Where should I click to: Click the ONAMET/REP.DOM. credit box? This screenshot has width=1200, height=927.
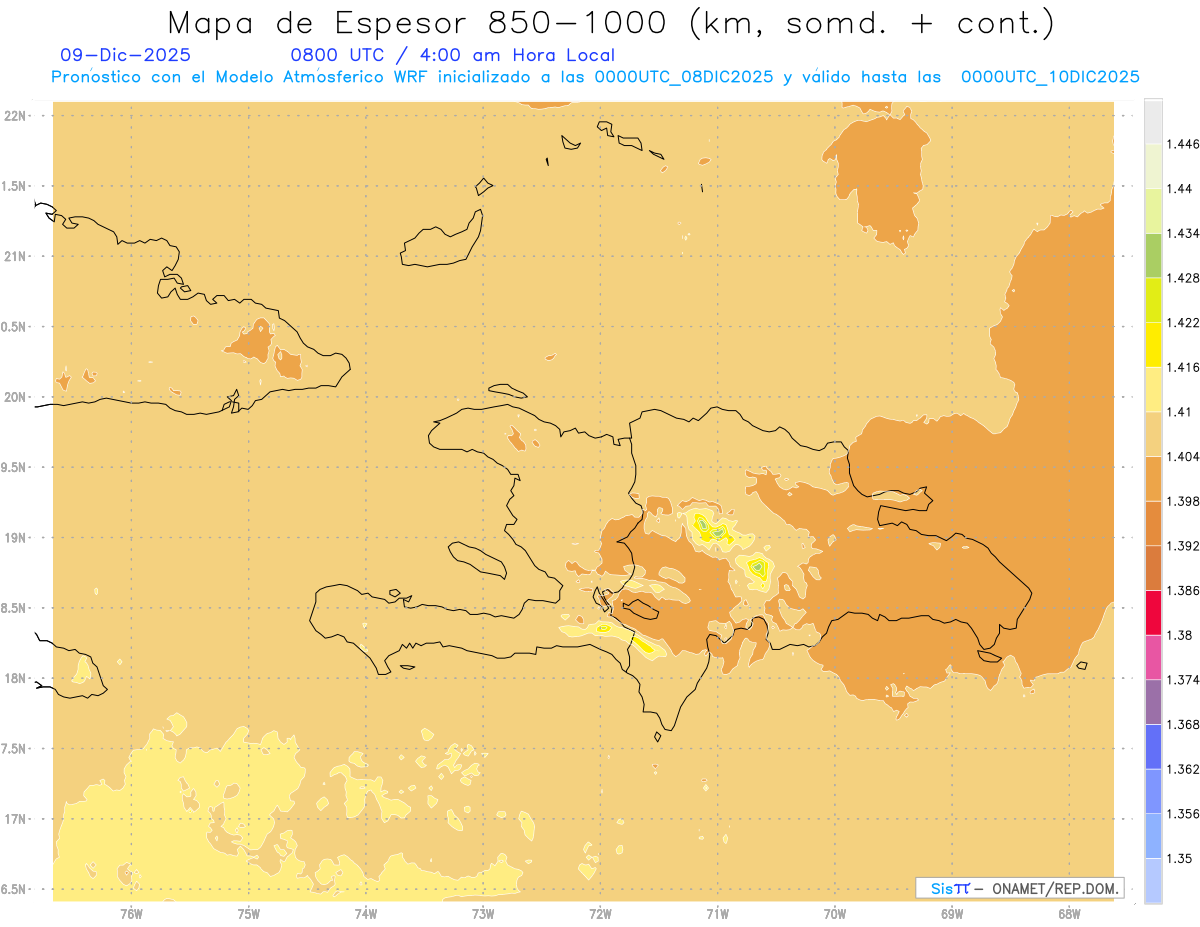pos(1020,888)
